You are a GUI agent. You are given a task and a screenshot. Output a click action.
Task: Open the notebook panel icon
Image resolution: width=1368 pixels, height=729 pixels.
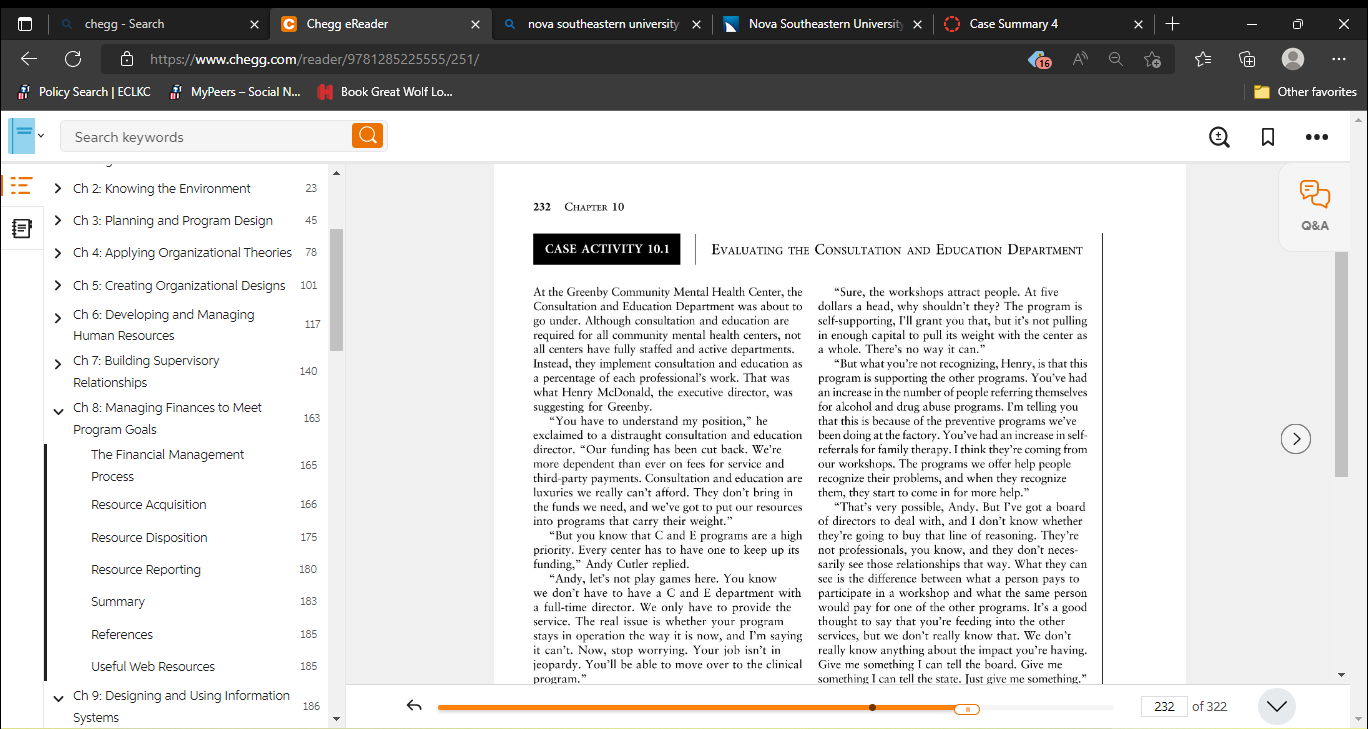pos(21,229)
